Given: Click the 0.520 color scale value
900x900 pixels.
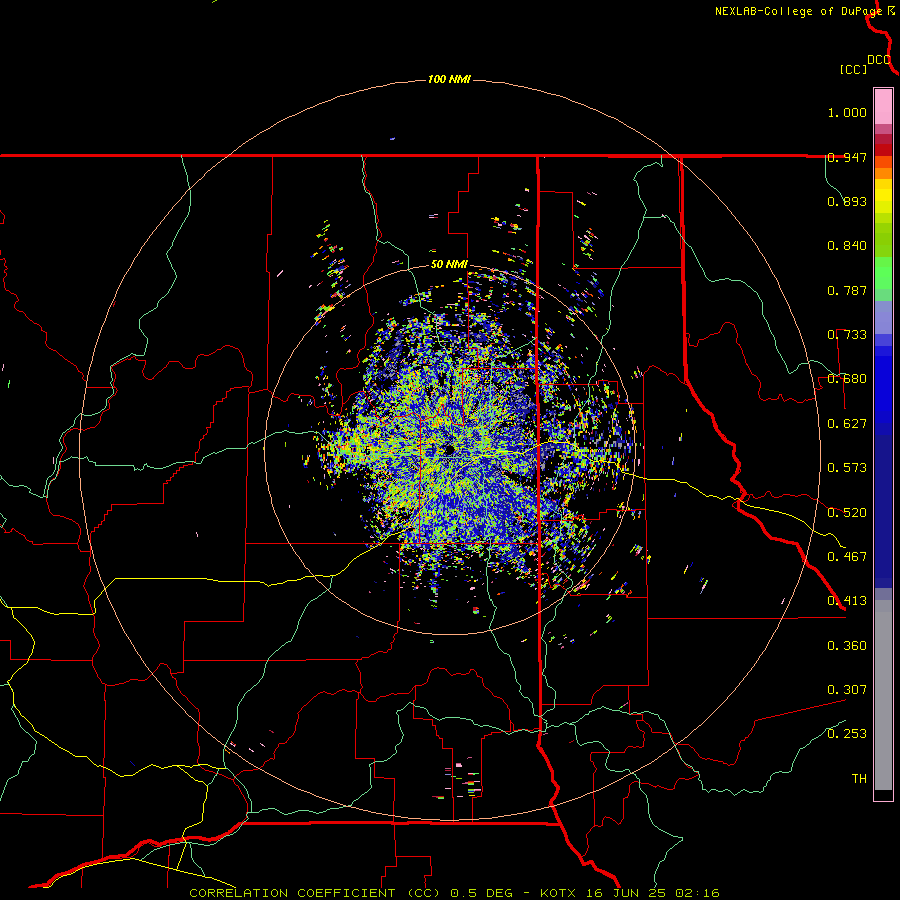Looking at the screenshot, I should tap(847, 512).
